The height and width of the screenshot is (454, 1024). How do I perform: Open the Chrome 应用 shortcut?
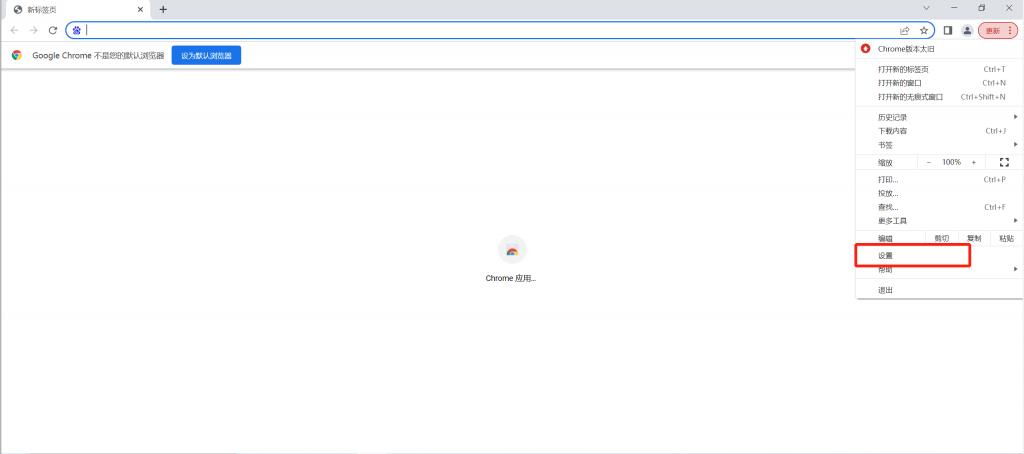[511, 259]
